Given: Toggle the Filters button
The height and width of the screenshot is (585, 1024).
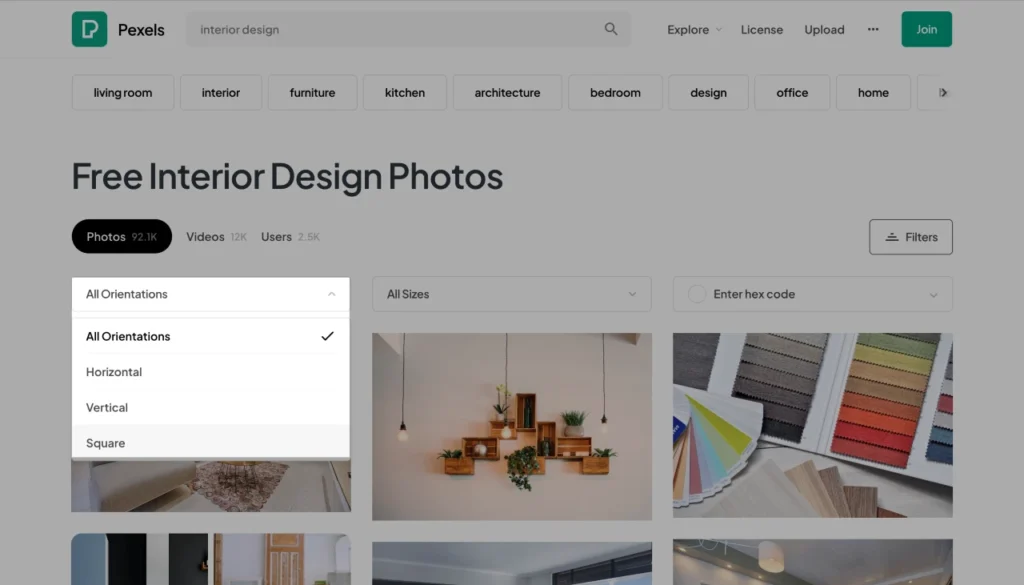Looking at the screenshot, I should pyautogui.click(x=910, y=237).
